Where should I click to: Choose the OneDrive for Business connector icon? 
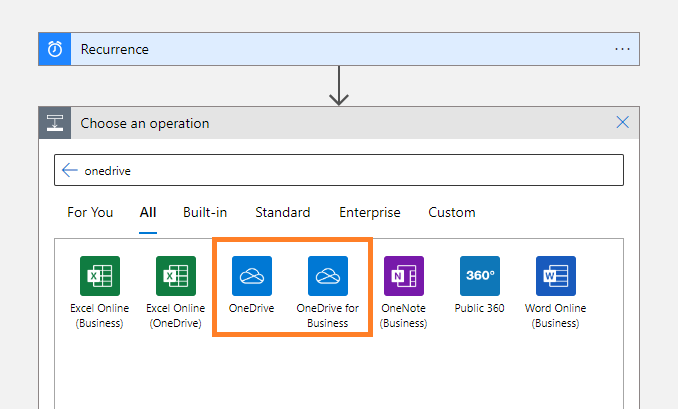(x=328, y=276)
